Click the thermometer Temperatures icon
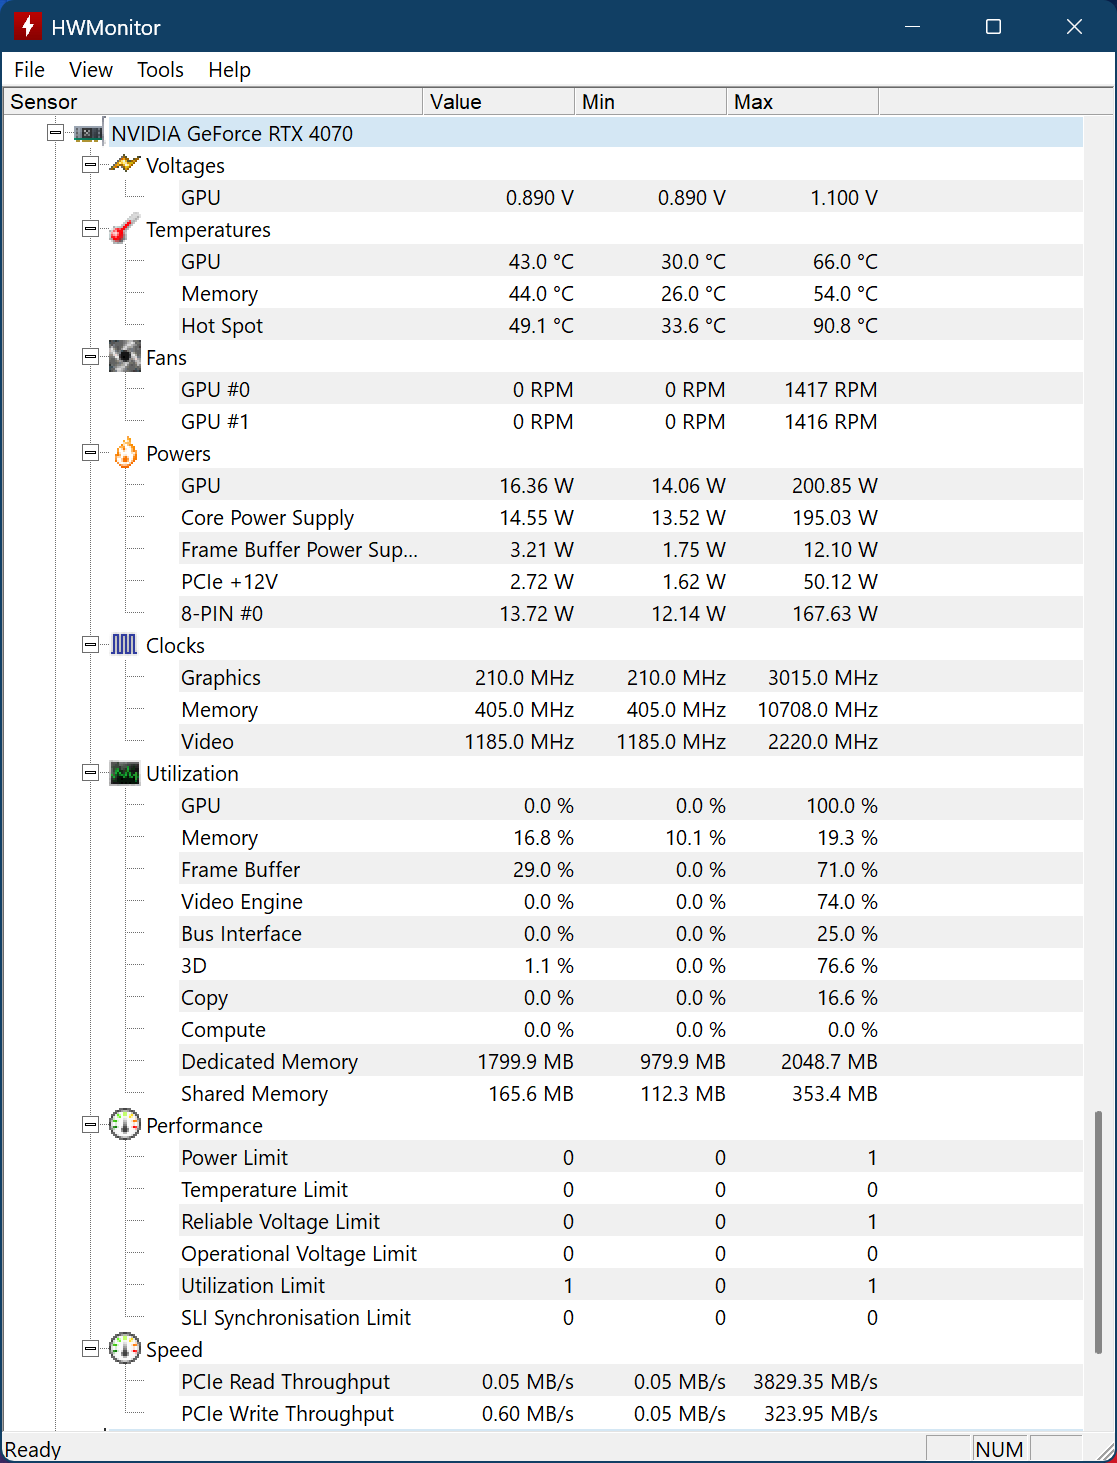This screenshot has height=1463, width=1117. point(124,229)
